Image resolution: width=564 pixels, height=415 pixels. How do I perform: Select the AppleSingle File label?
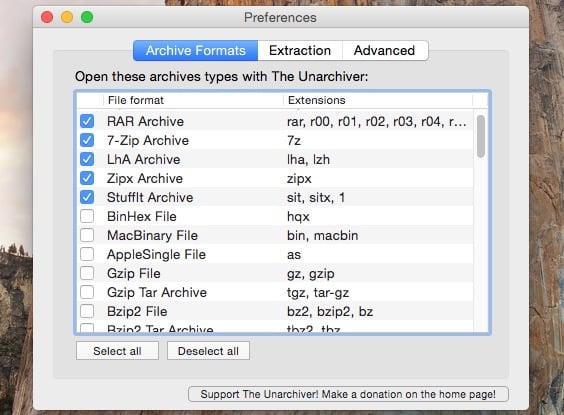[x=156, y=255]
